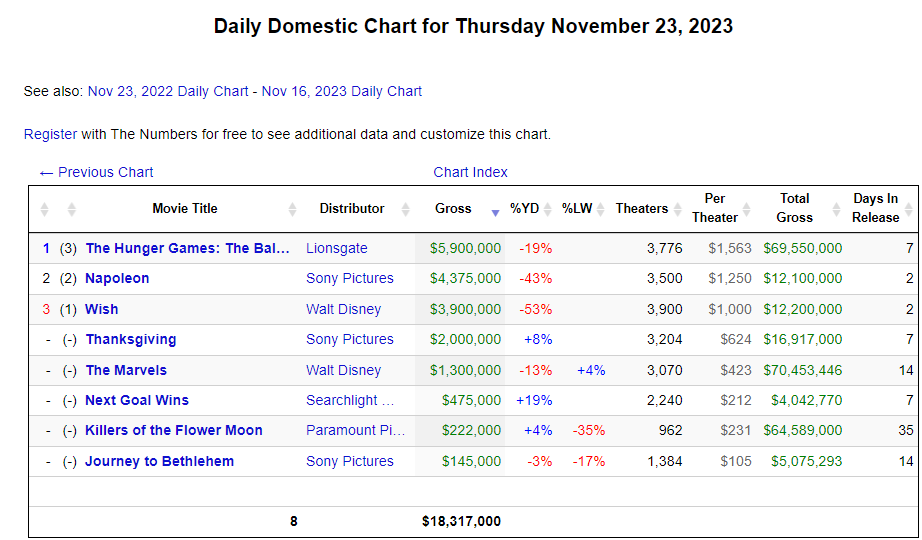Sort by first rank column arrows
The height and width of the screenshot is (540, 922).
(x=44, y=209)
